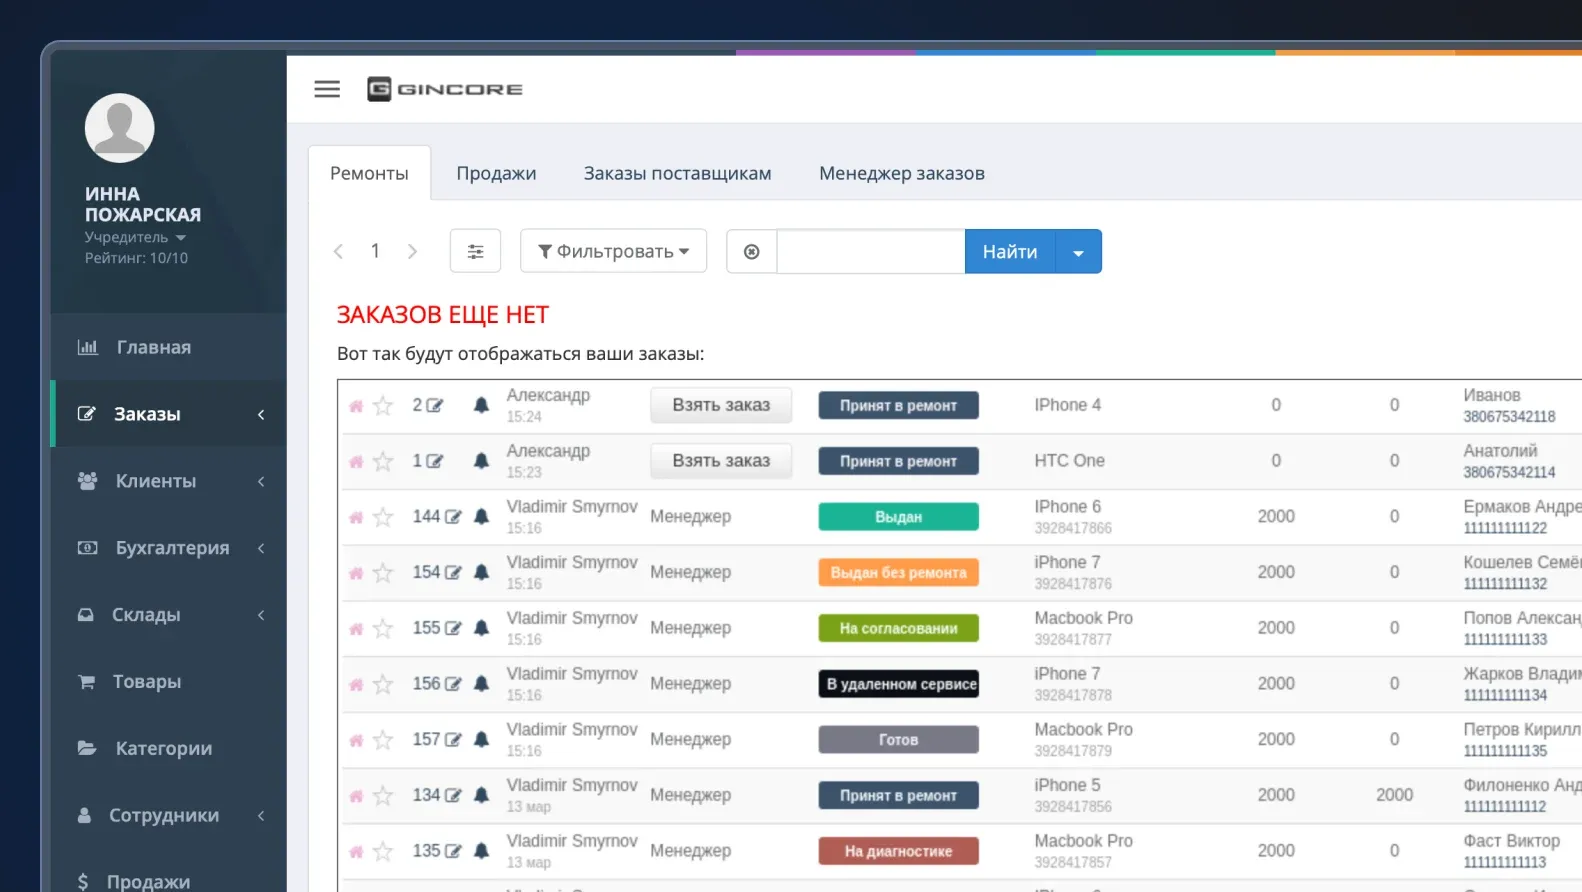Expand the Бухгалтерия sidebar chevron
The height and width of the screenshot is (892, 1582).
coord(261,548)
